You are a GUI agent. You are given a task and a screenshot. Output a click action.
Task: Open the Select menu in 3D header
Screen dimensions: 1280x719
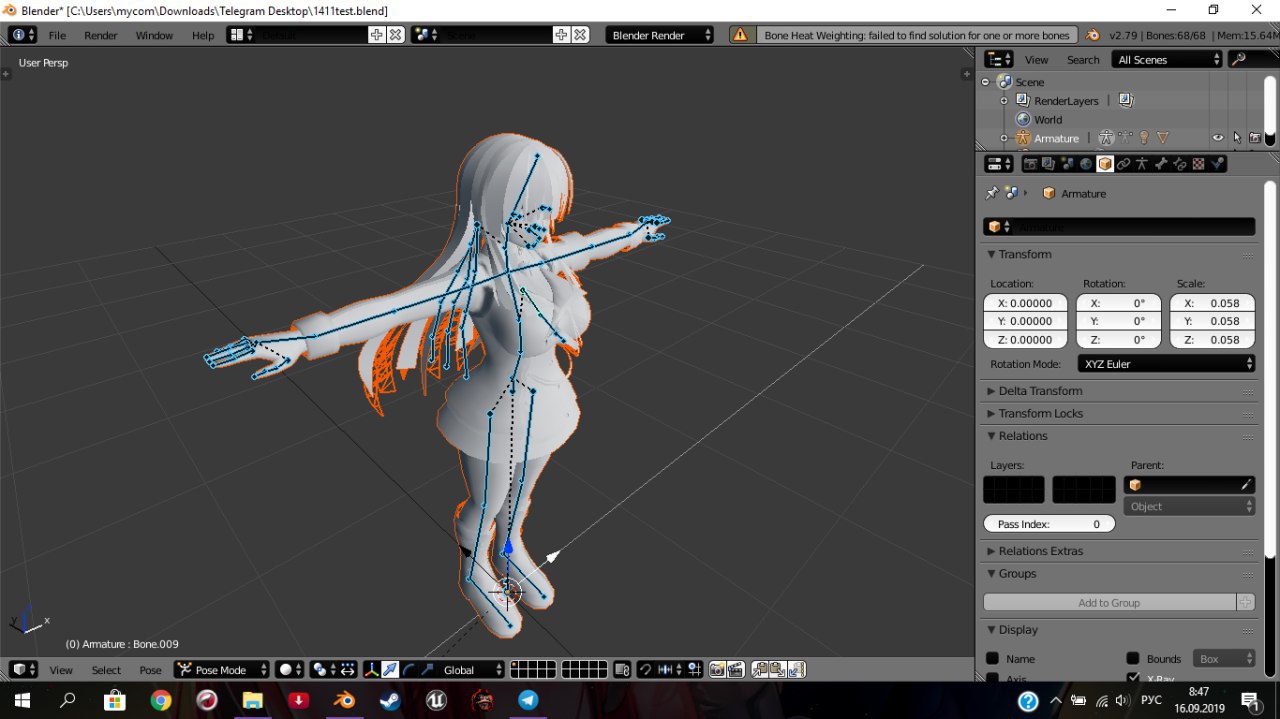pos(106,670)
